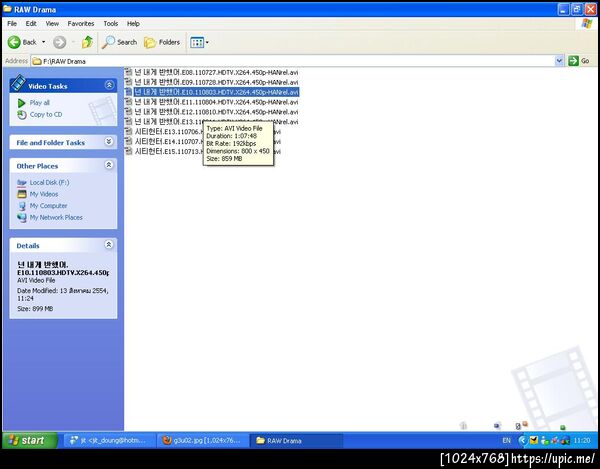Click the EN language indicator
This screenshot has width=600, height=469.
[506, 441]
